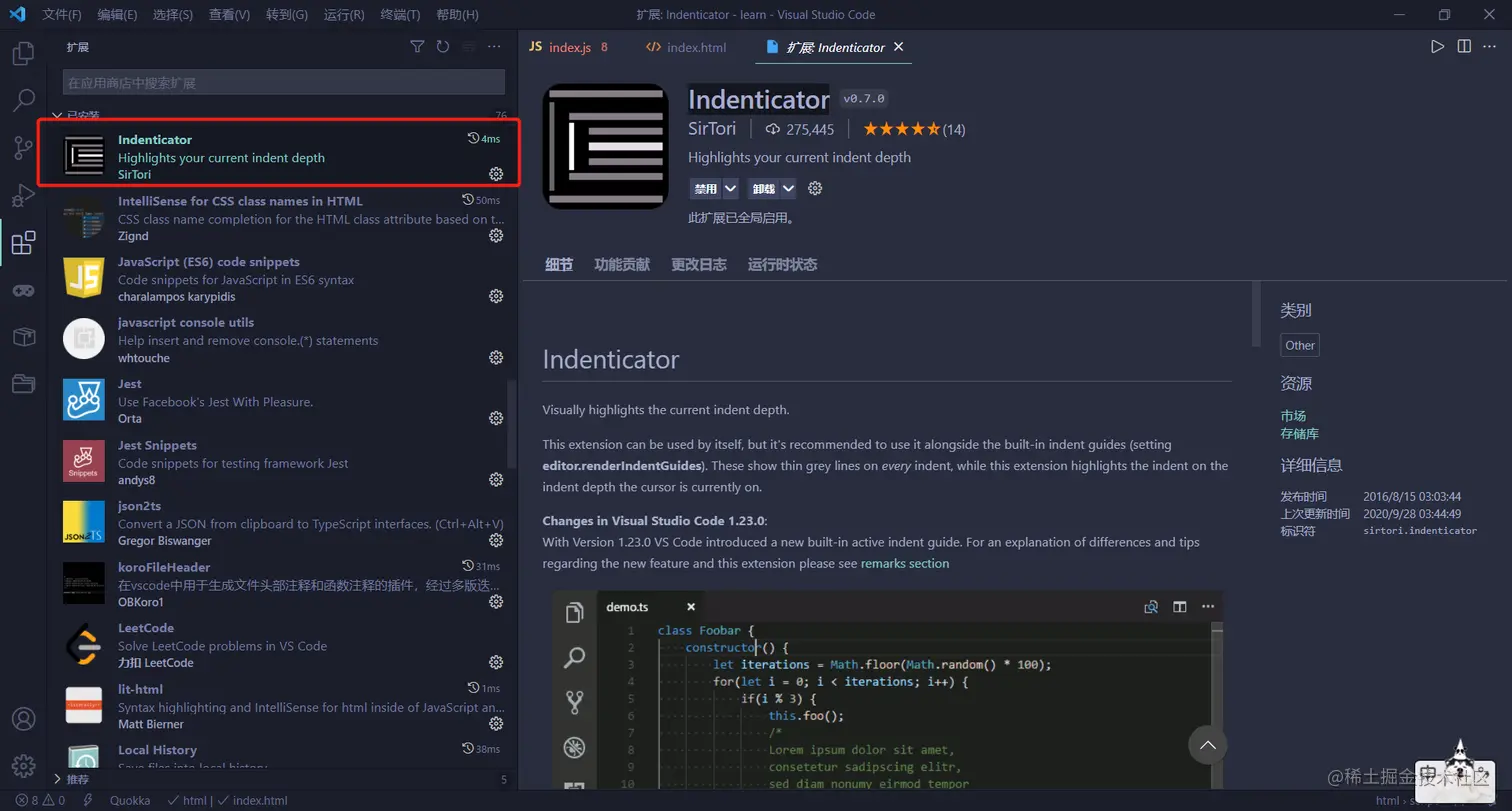Open editor title more actions menu
This screenshot has width=1512, height=811.
click(1490, 47)
